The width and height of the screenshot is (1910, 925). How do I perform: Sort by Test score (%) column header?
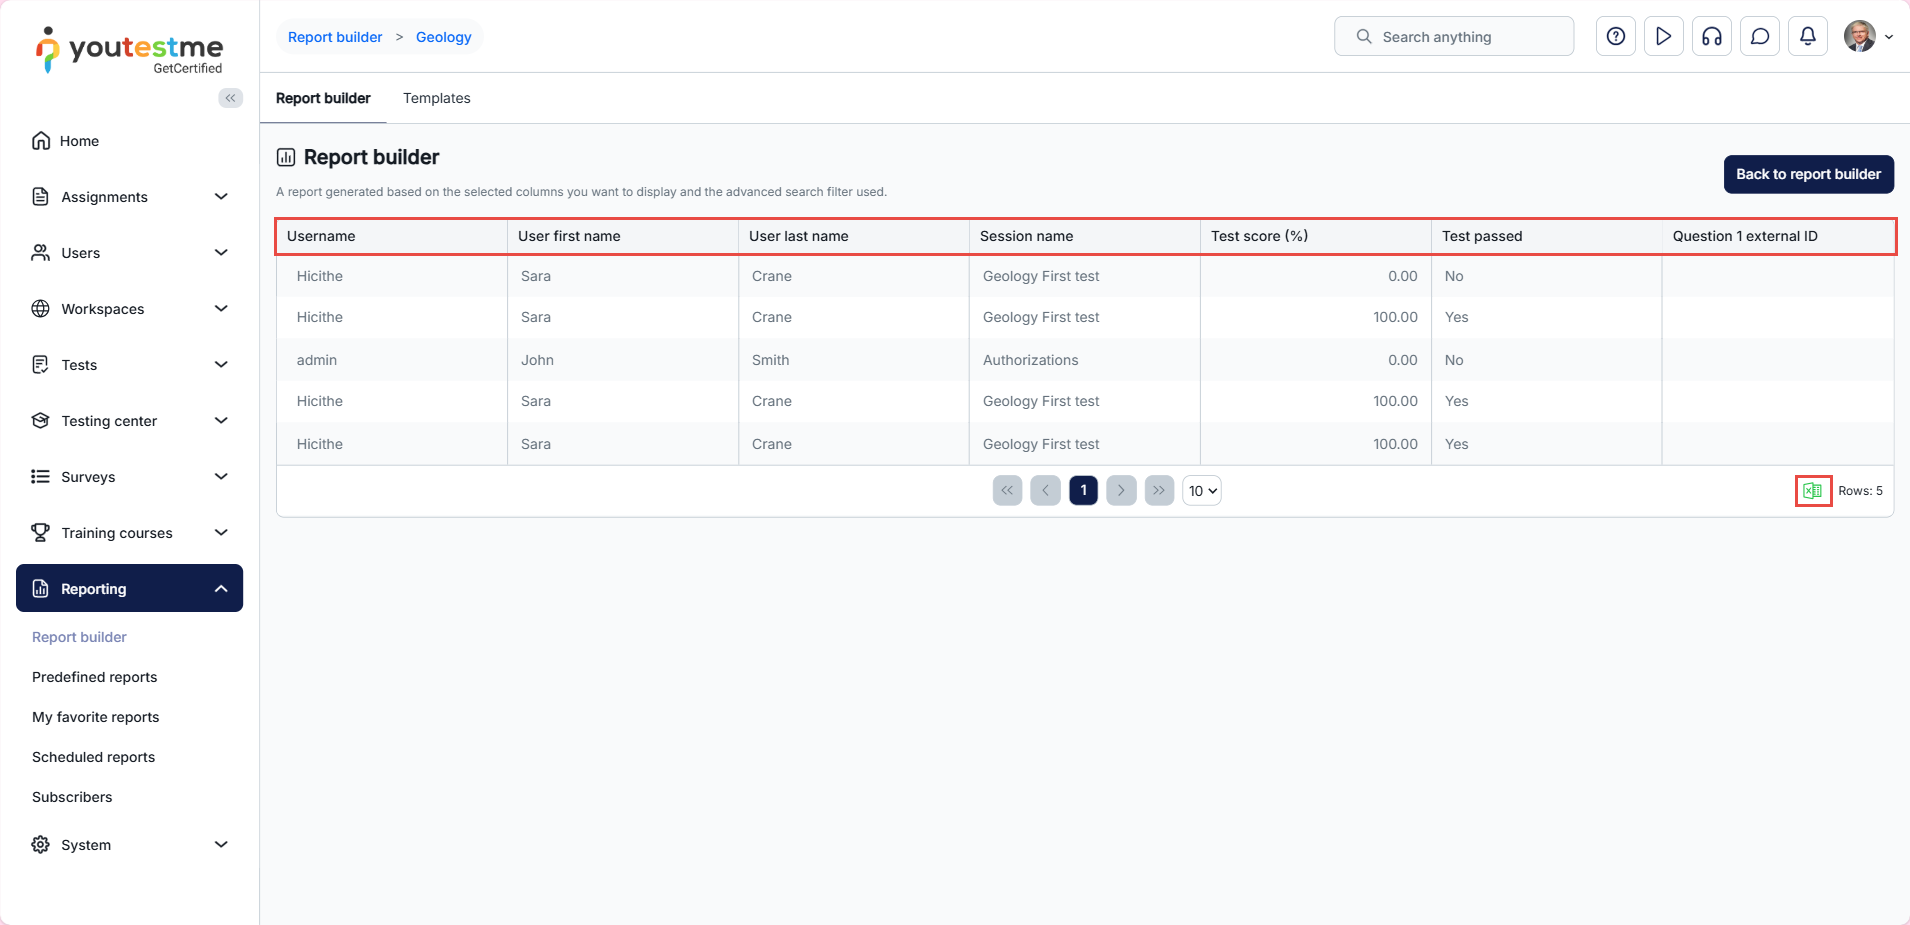(1259, 236)
